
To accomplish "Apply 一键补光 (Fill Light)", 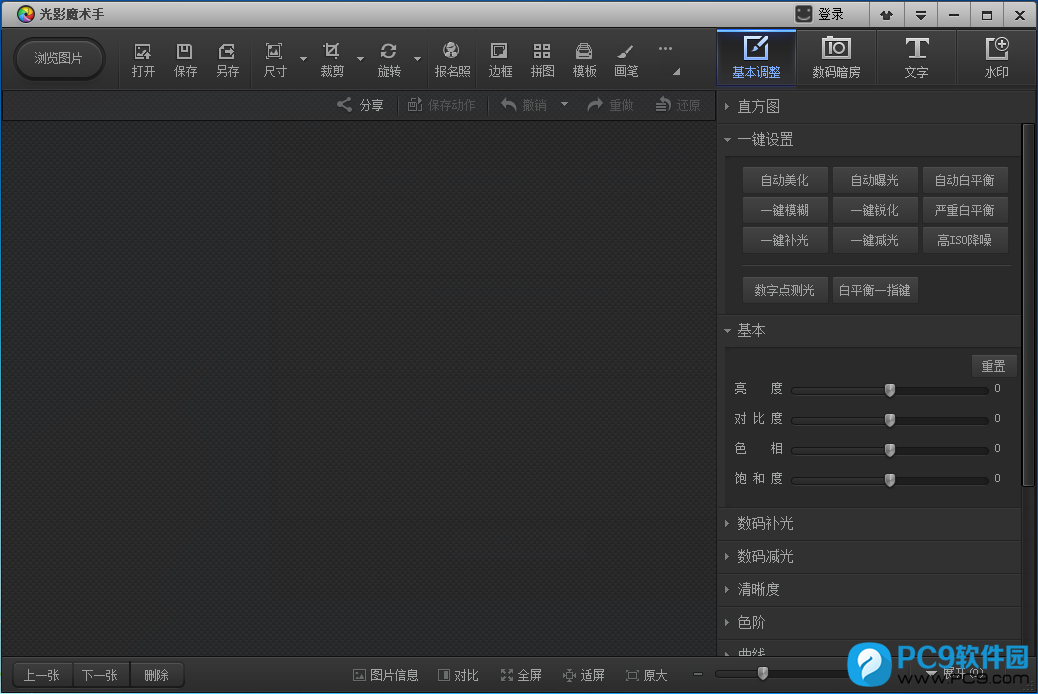I will click(784, 240).
